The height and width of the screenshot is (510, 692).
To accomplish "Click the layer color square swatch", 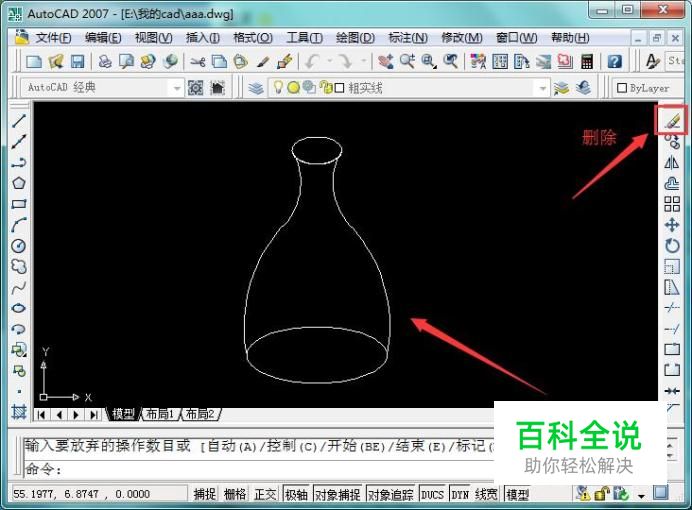I will pos(339,88).
